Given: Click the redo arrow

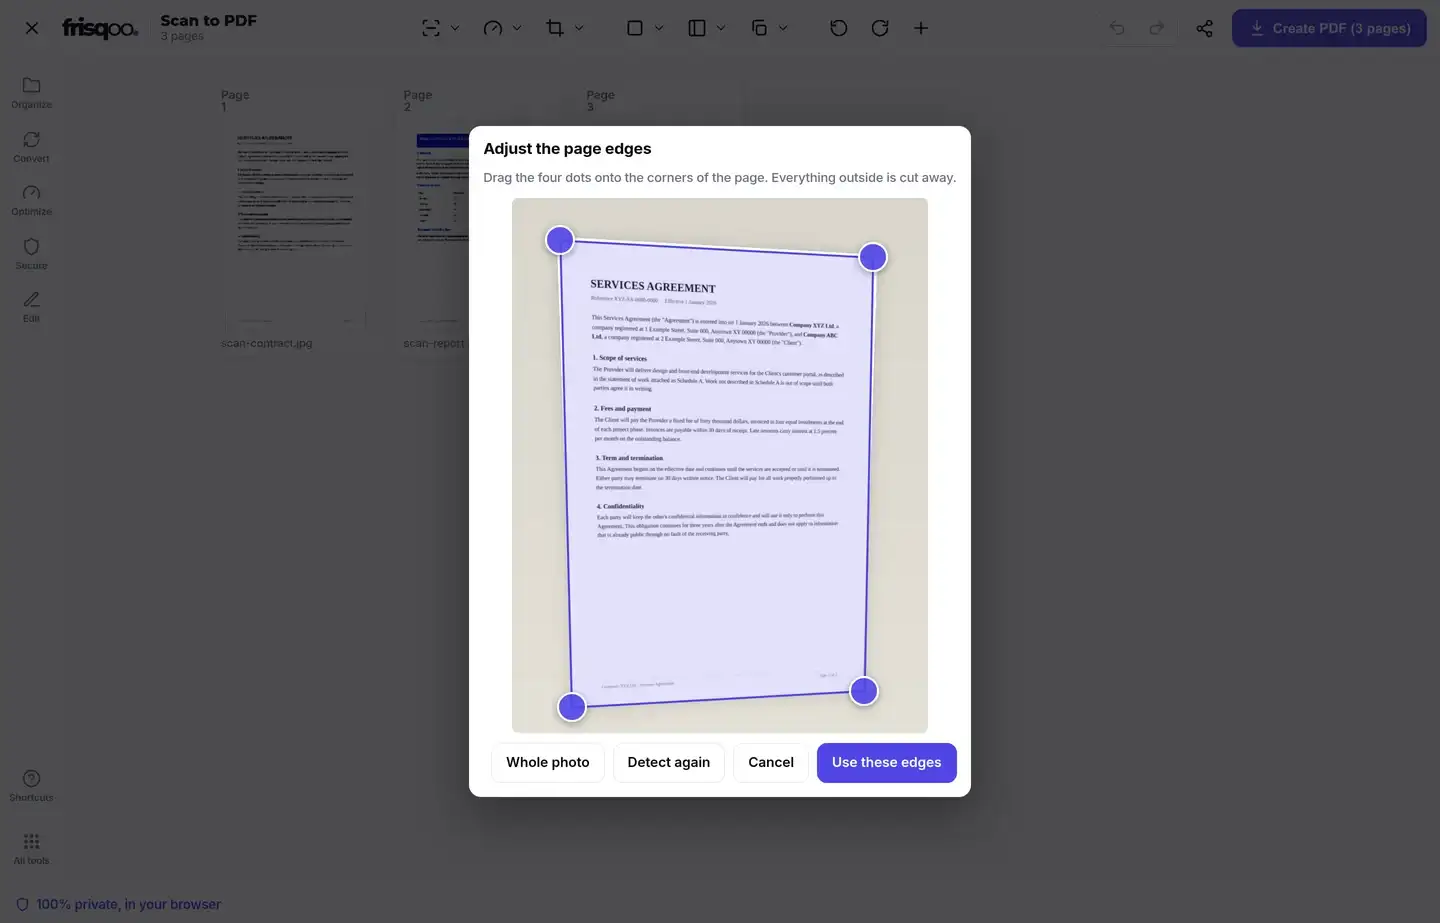Looking at the screenshot, I should 1157,28.
